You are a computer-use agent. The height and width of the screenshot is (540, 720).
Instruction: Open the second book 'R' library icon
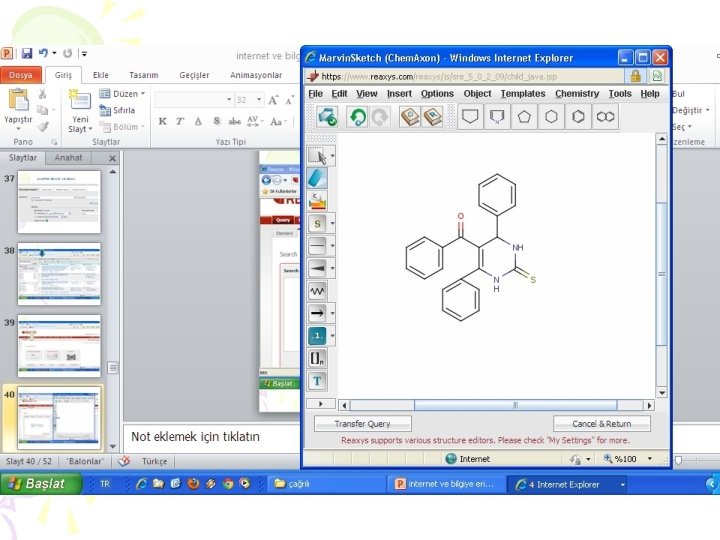[x=432, y=117]
